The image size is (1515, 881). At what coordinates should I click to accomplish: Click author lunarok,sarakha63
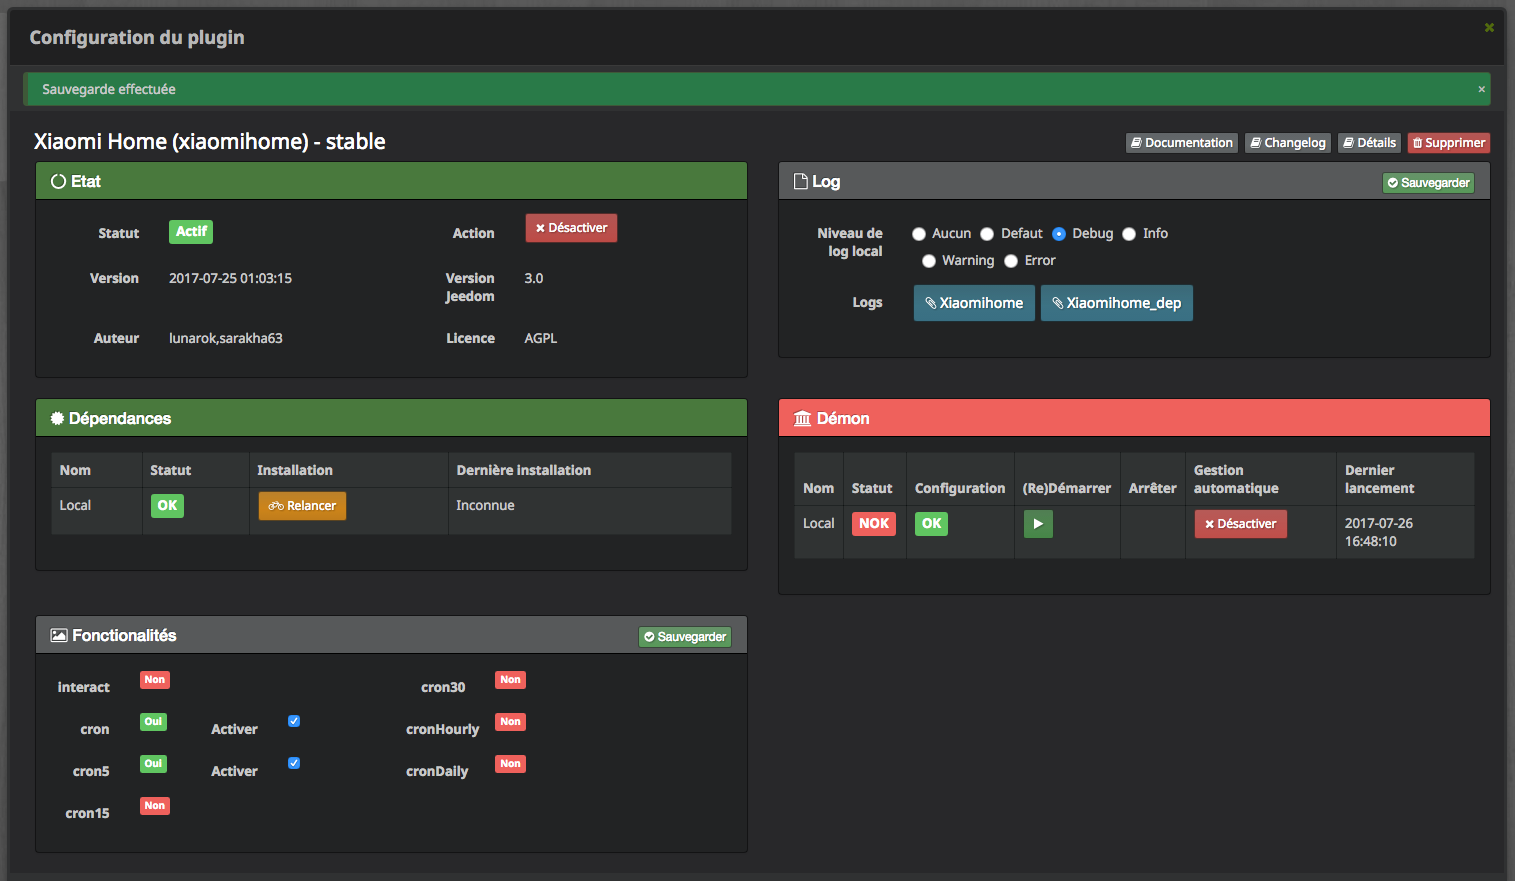(226, 339)
